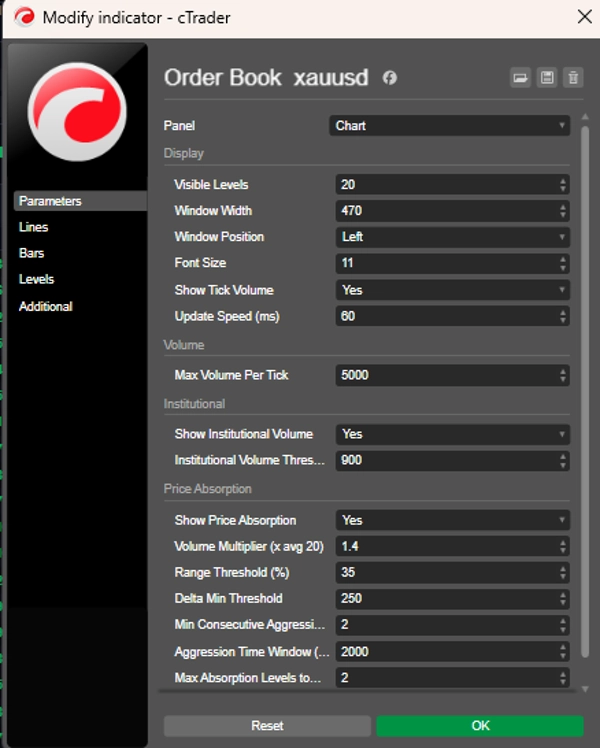The image size is (600, 748).
Task: Increase Visible Levels with the up arrow
Action: [x=563, y=181]
